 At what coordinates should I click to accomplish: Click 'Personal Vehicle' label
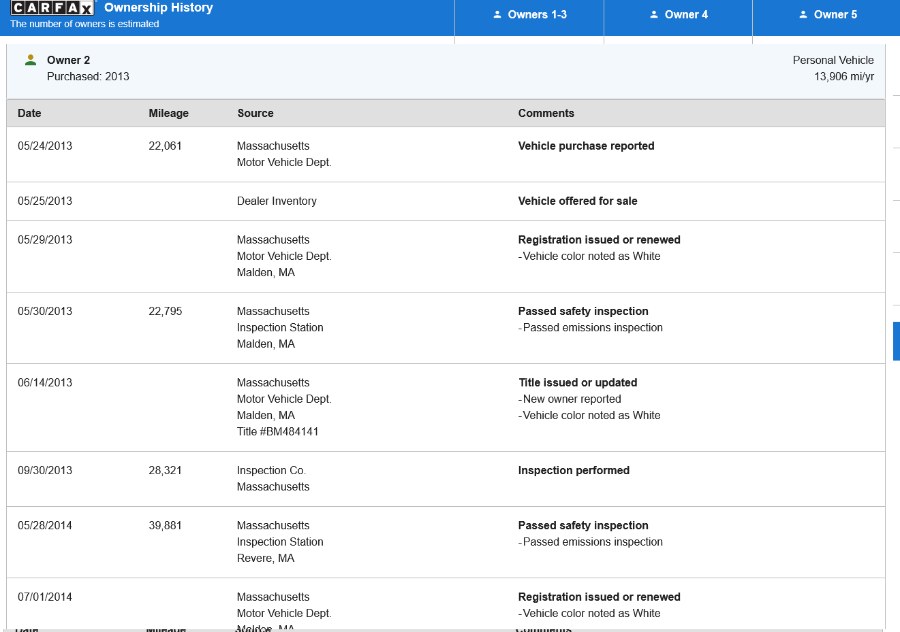point(833,60)
